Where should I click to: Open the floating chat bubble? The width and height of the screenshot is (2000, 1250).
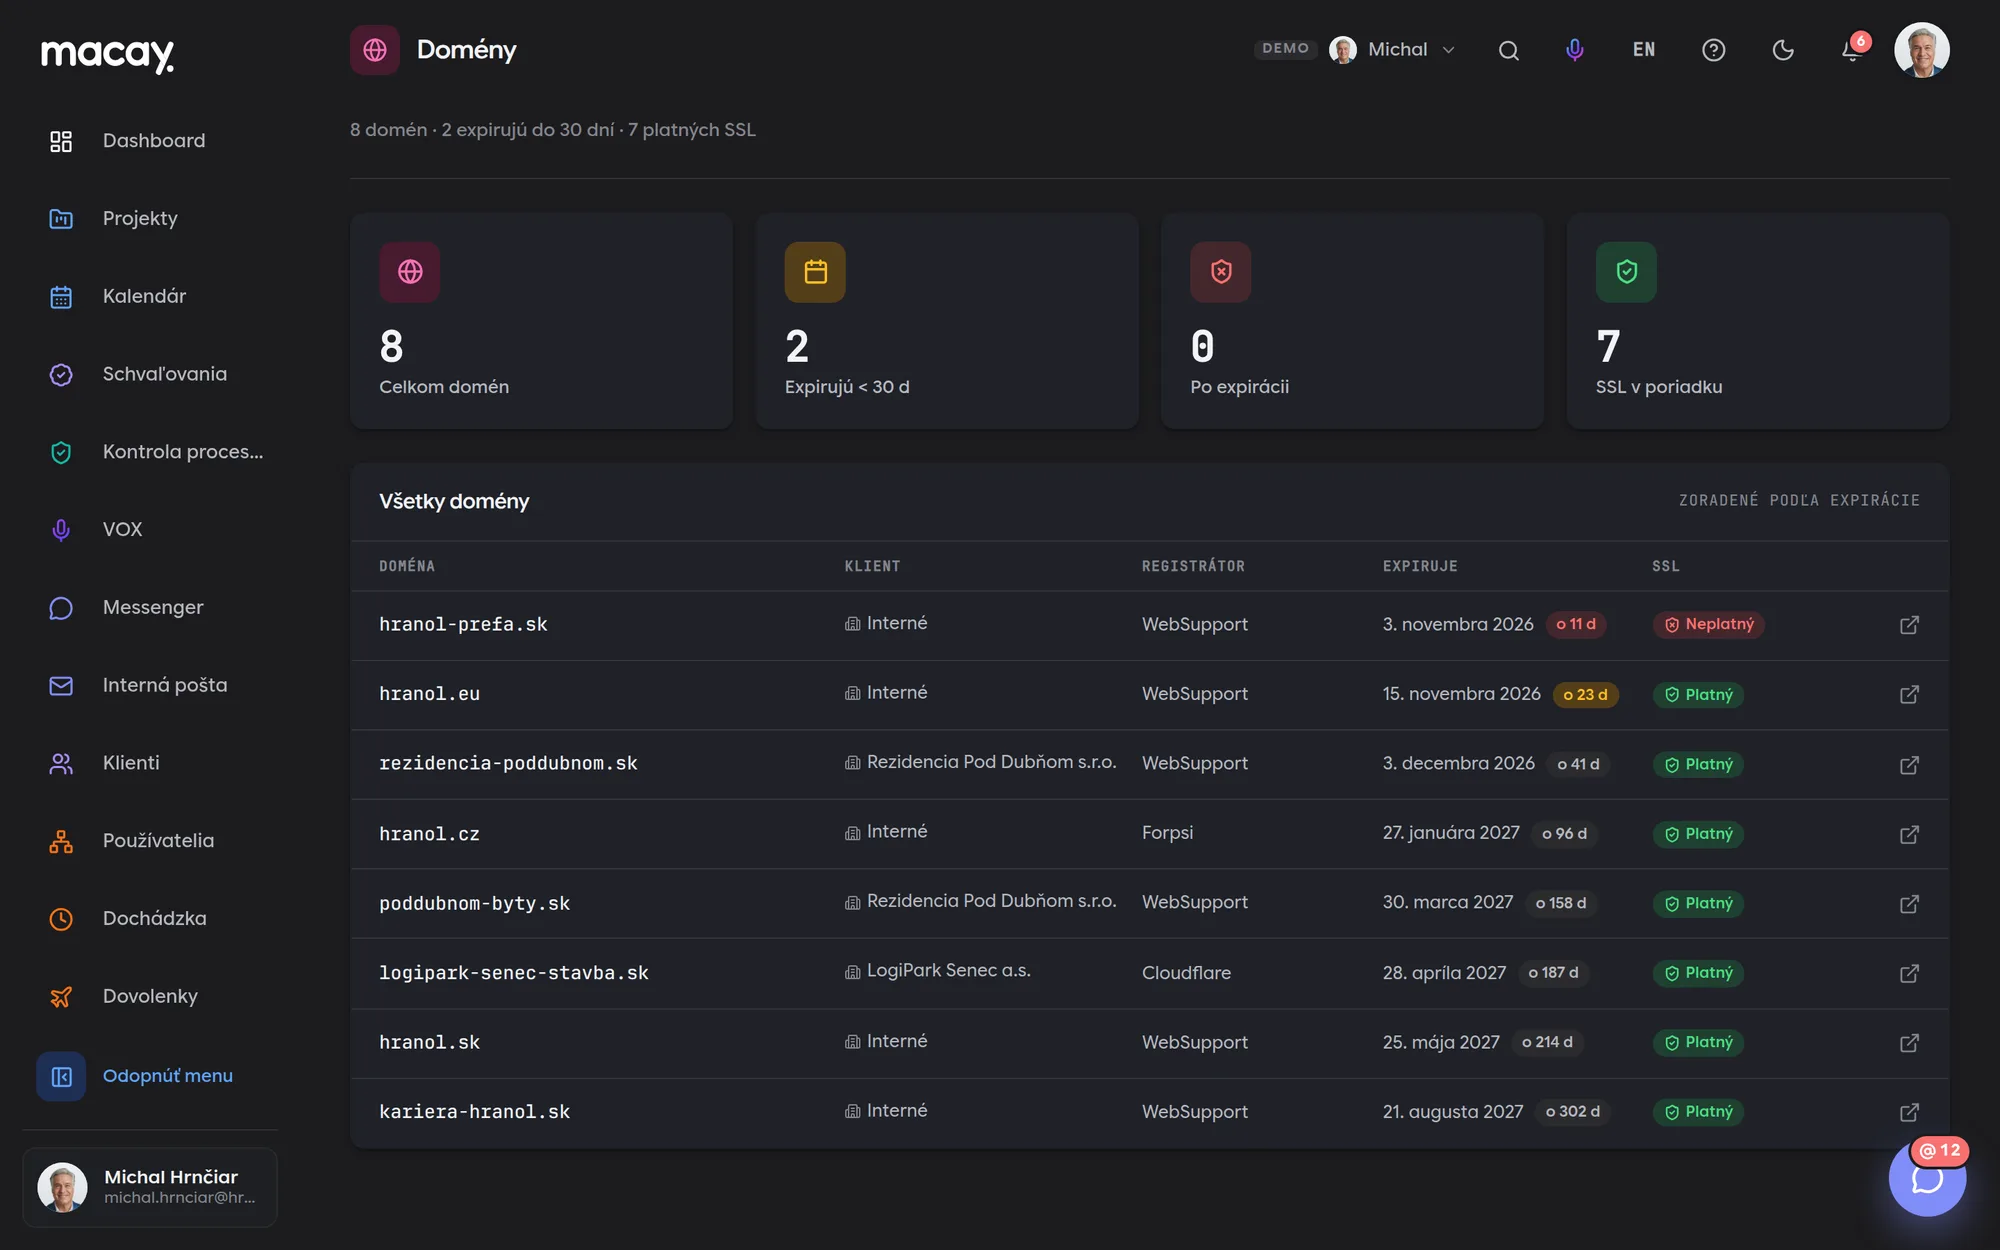pos(1927,1178)
